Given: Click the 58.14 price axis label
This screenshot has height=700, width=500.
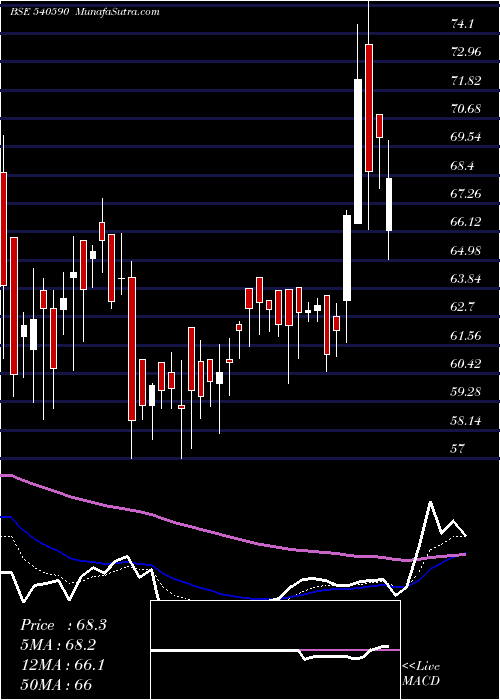Looking at the screenshot, I should (x=466, y=421).
